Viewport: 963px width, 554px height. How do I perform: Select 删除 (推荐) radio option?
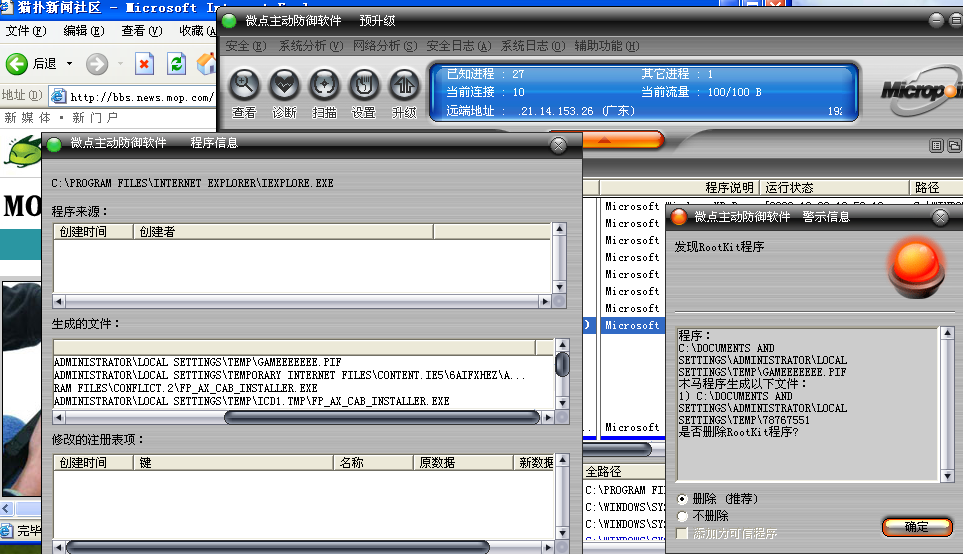coord(682,499)
